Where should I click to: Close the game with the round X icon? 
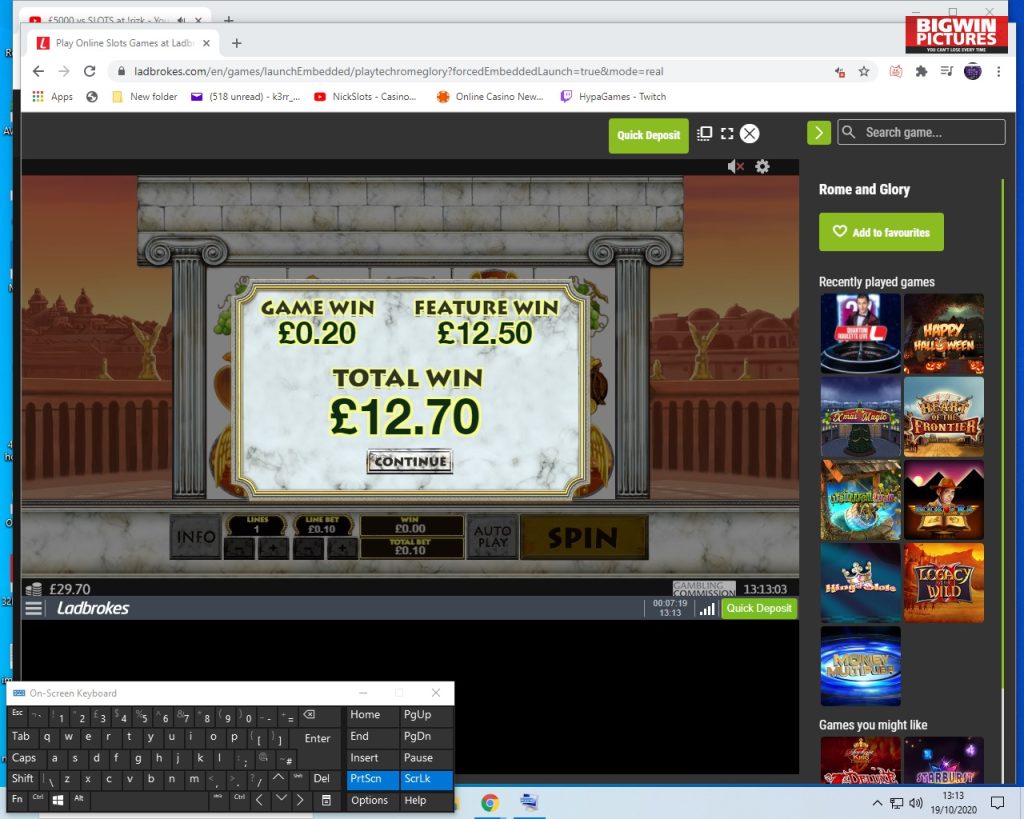tap(750, 134)
